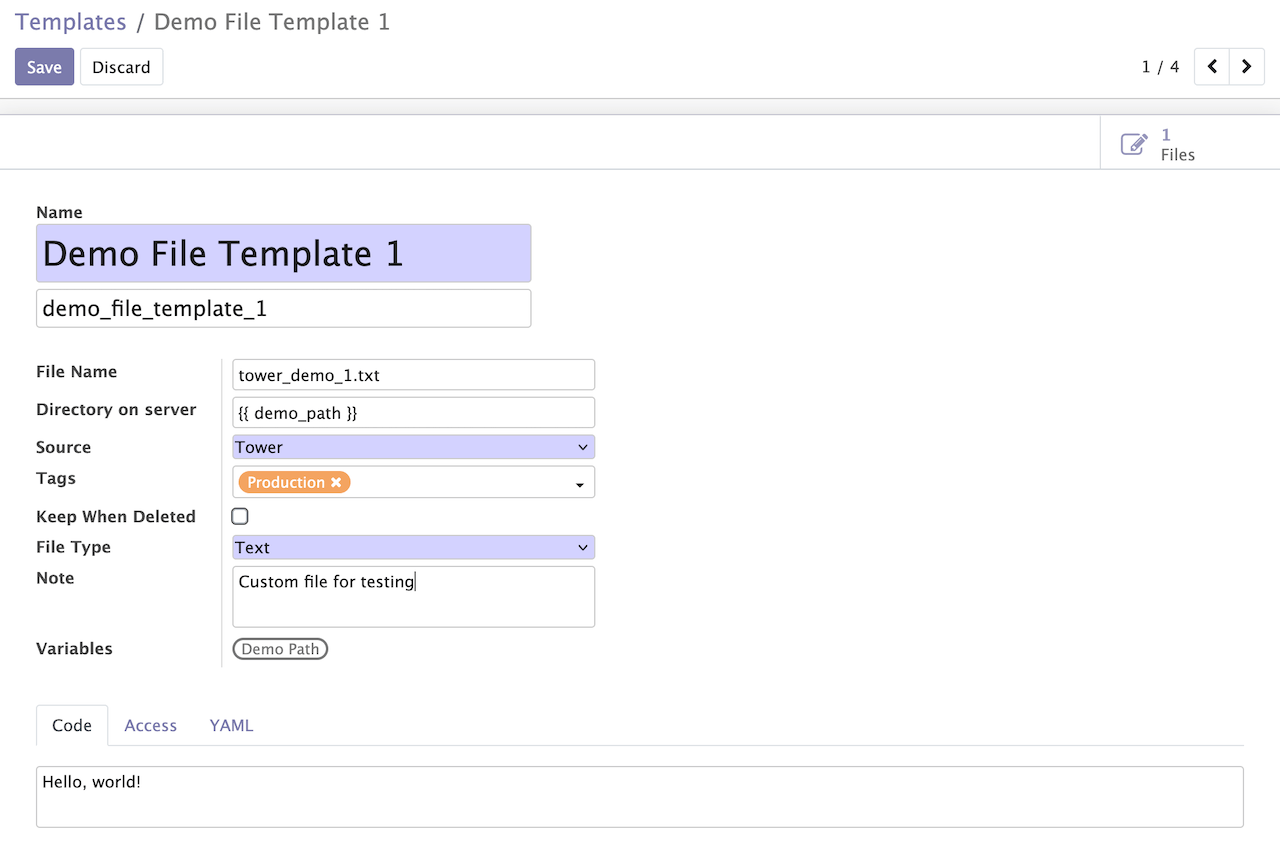Go to the previous record with left chevron
This screenshot has height=849, width=1280.
(x=1211, y=66)
